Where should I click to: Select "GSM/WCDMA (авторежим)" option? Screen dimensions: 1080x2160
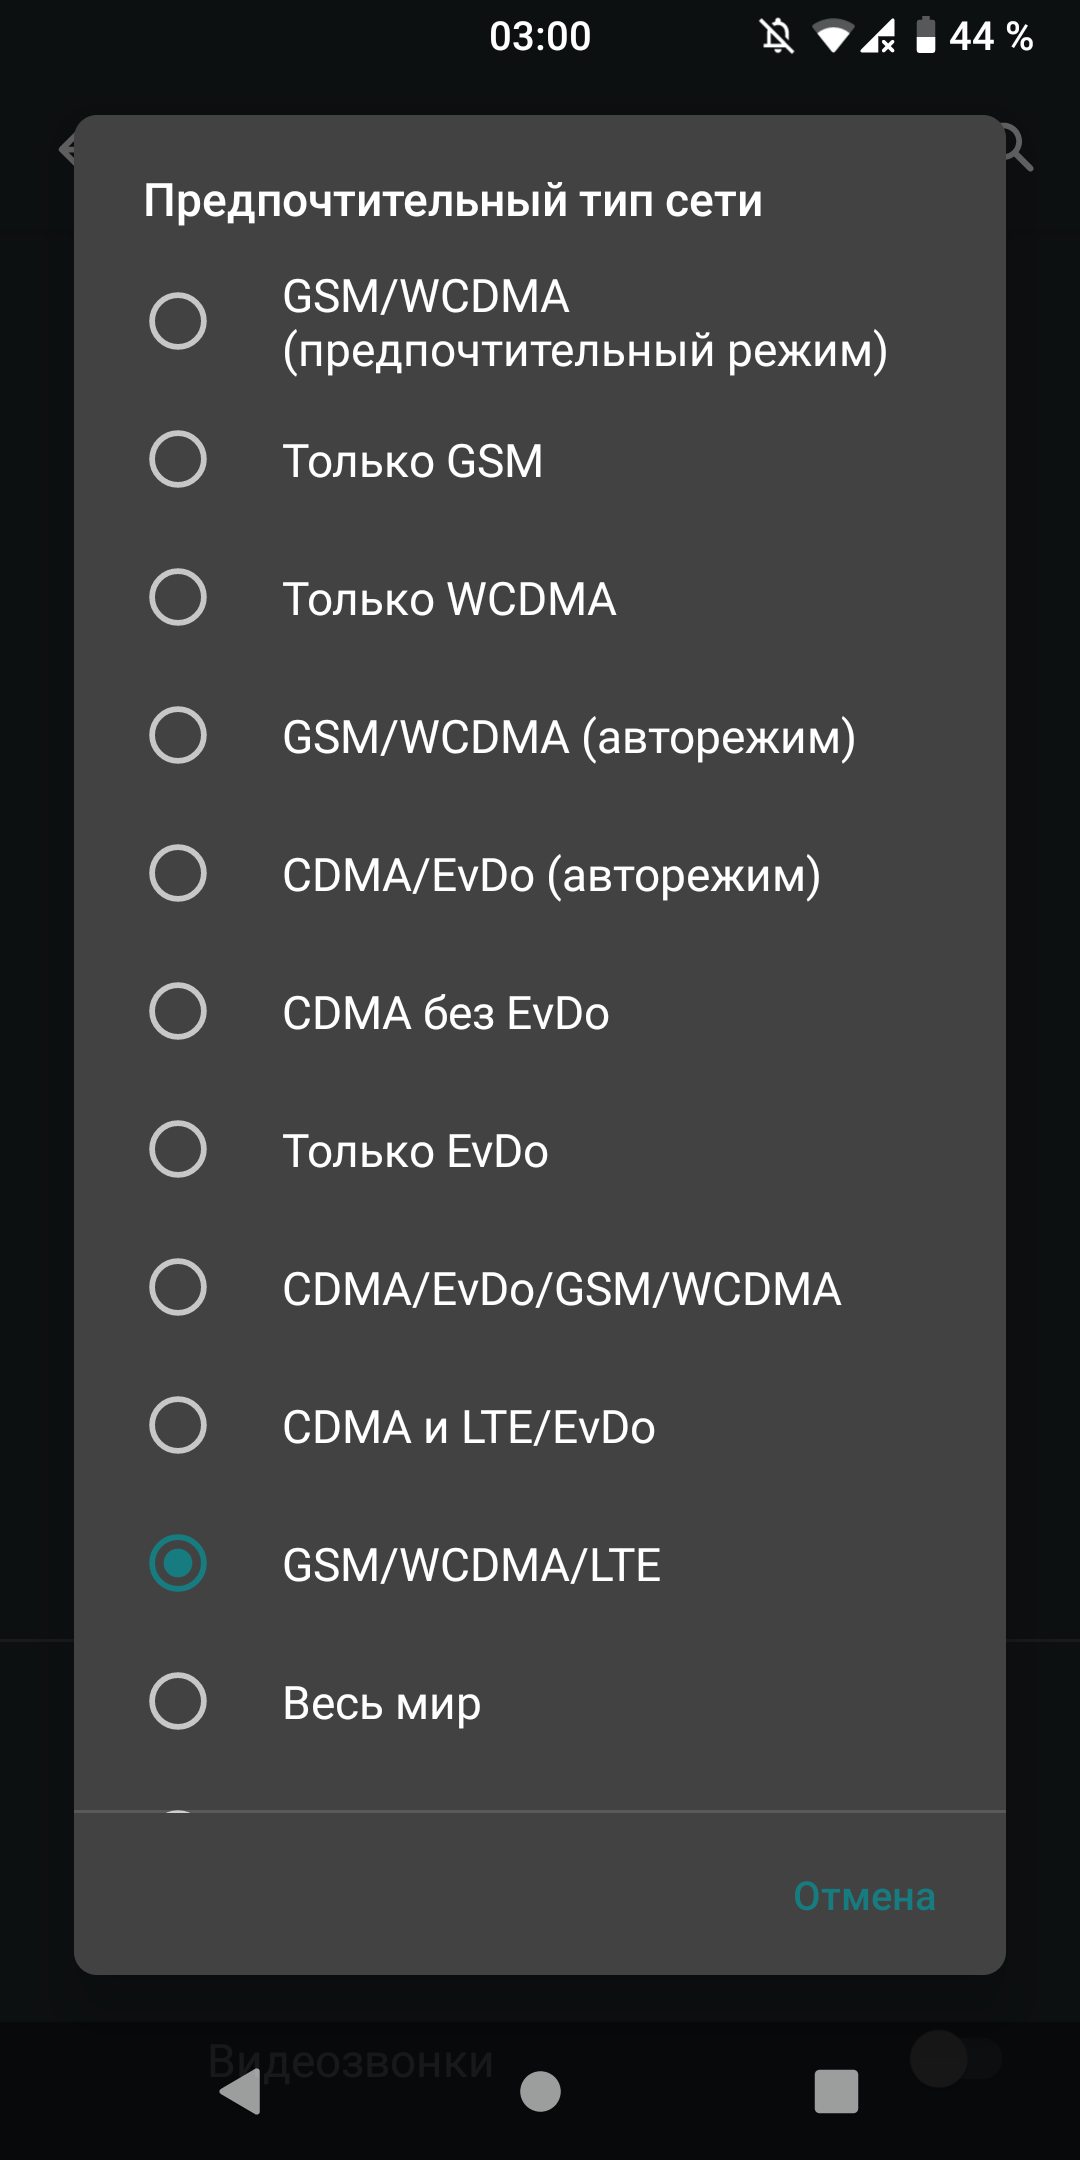click(178, 736)
